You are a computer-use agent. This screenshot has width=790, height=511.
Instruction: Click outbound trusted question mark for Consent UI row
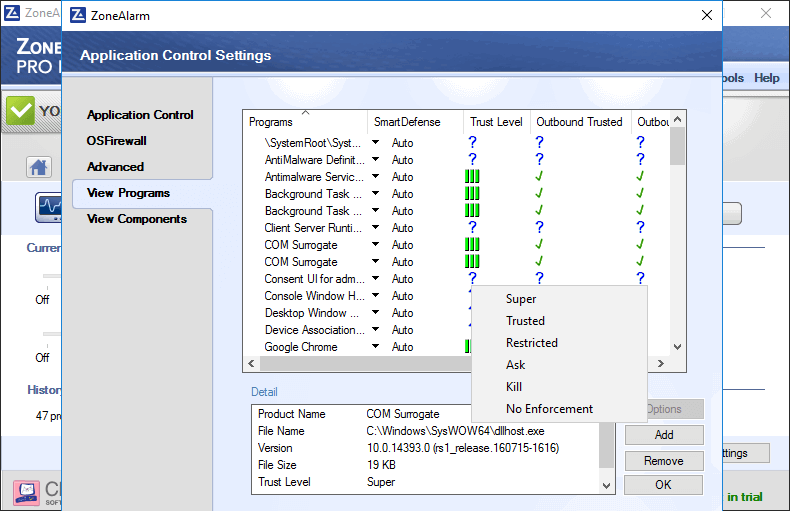pyautogui.click(x=539, y=278)
